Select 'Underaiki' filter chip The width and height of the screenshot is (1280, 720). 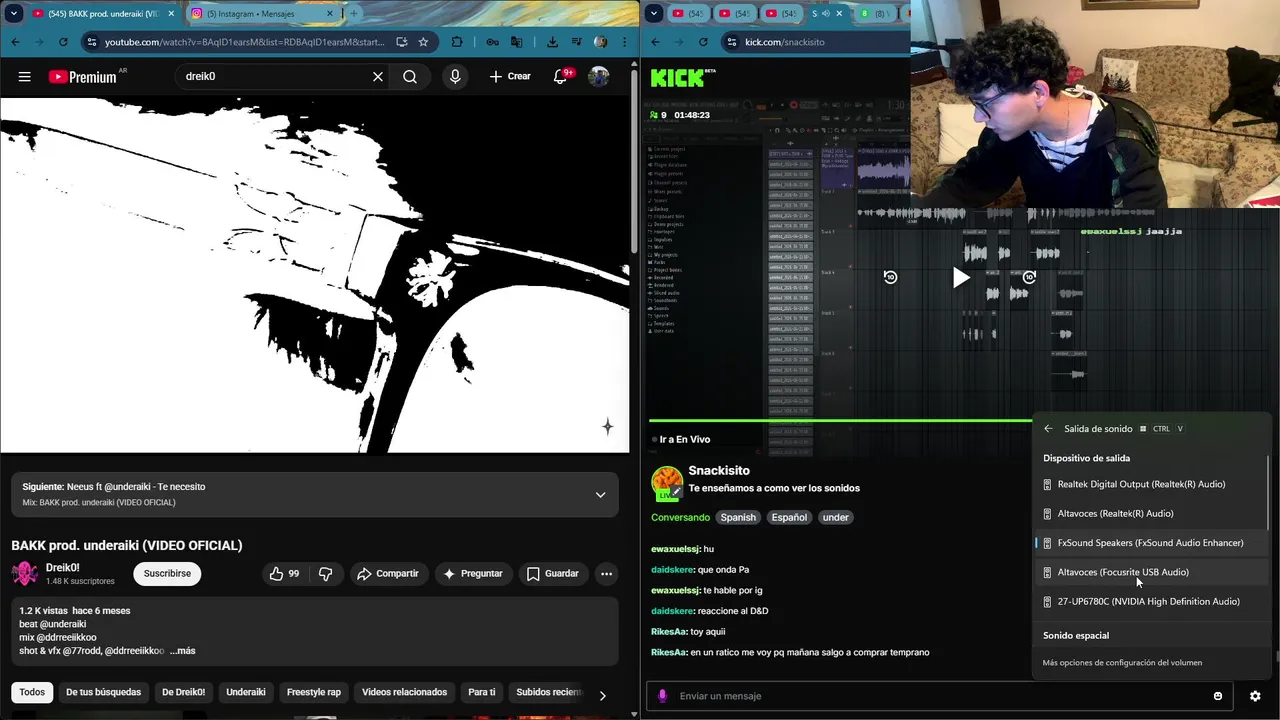tap(246, 692)
